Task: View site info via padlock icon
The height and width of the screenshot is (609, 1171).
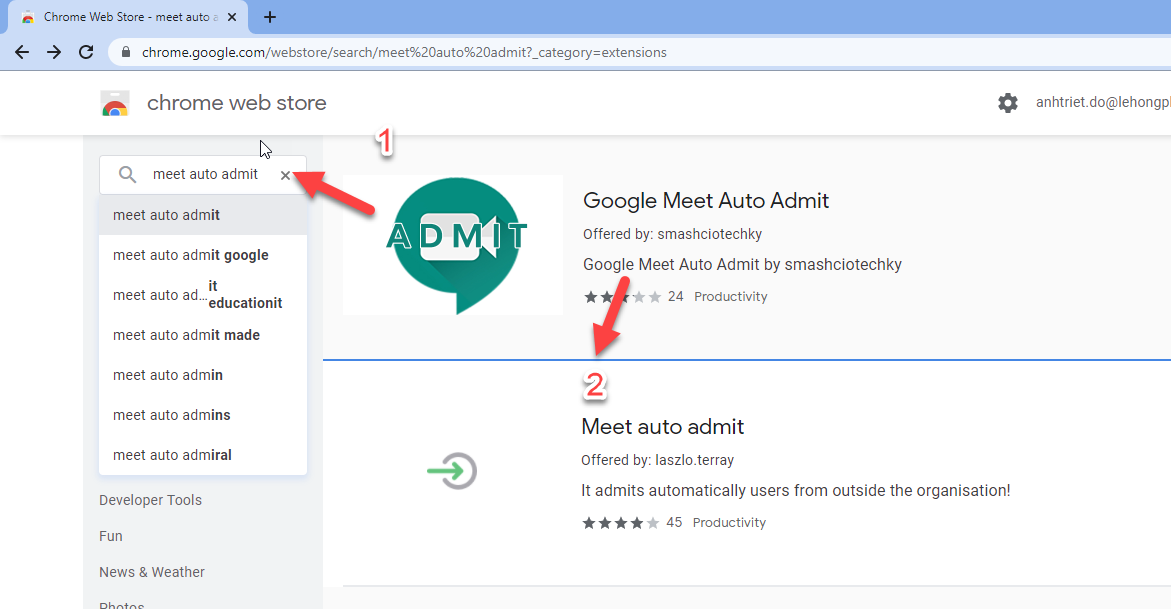Action: point(125,52)
